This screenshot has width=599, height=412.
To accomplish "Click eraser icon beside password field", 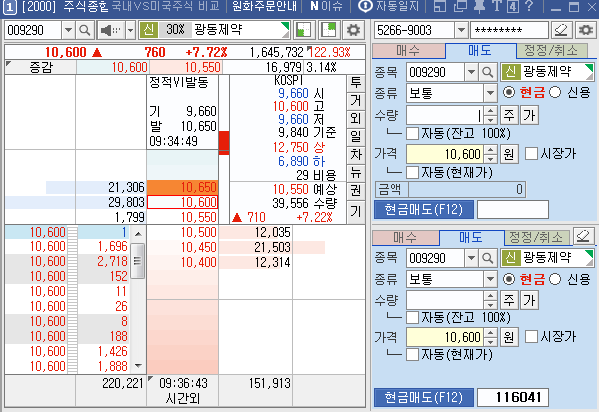I will pyautogui.click(x=561, y=30).
